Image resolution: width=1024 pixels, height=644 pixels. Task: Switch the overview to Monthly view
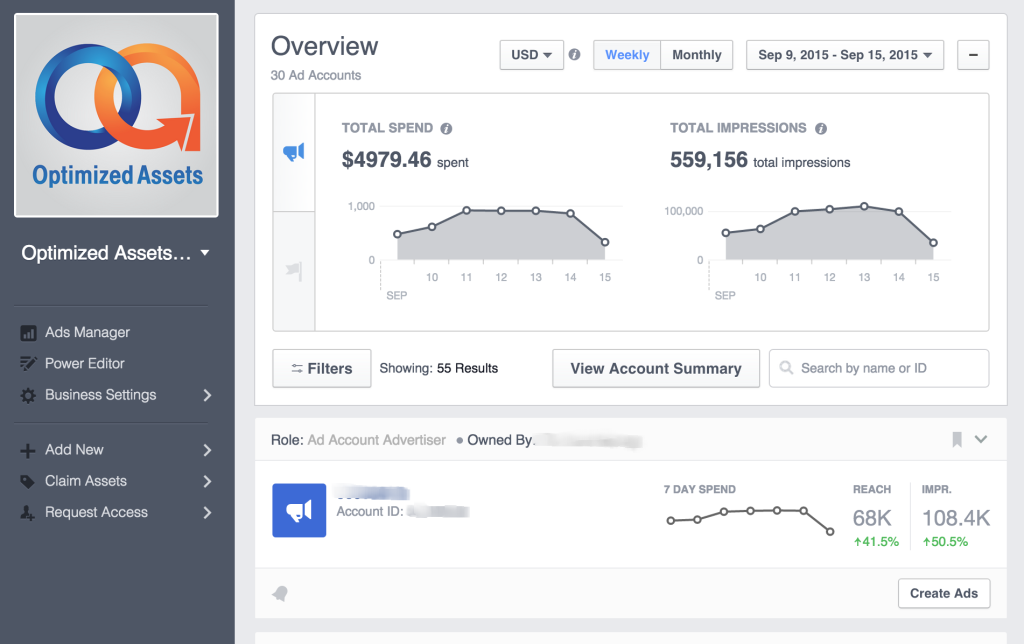(697, 55)
